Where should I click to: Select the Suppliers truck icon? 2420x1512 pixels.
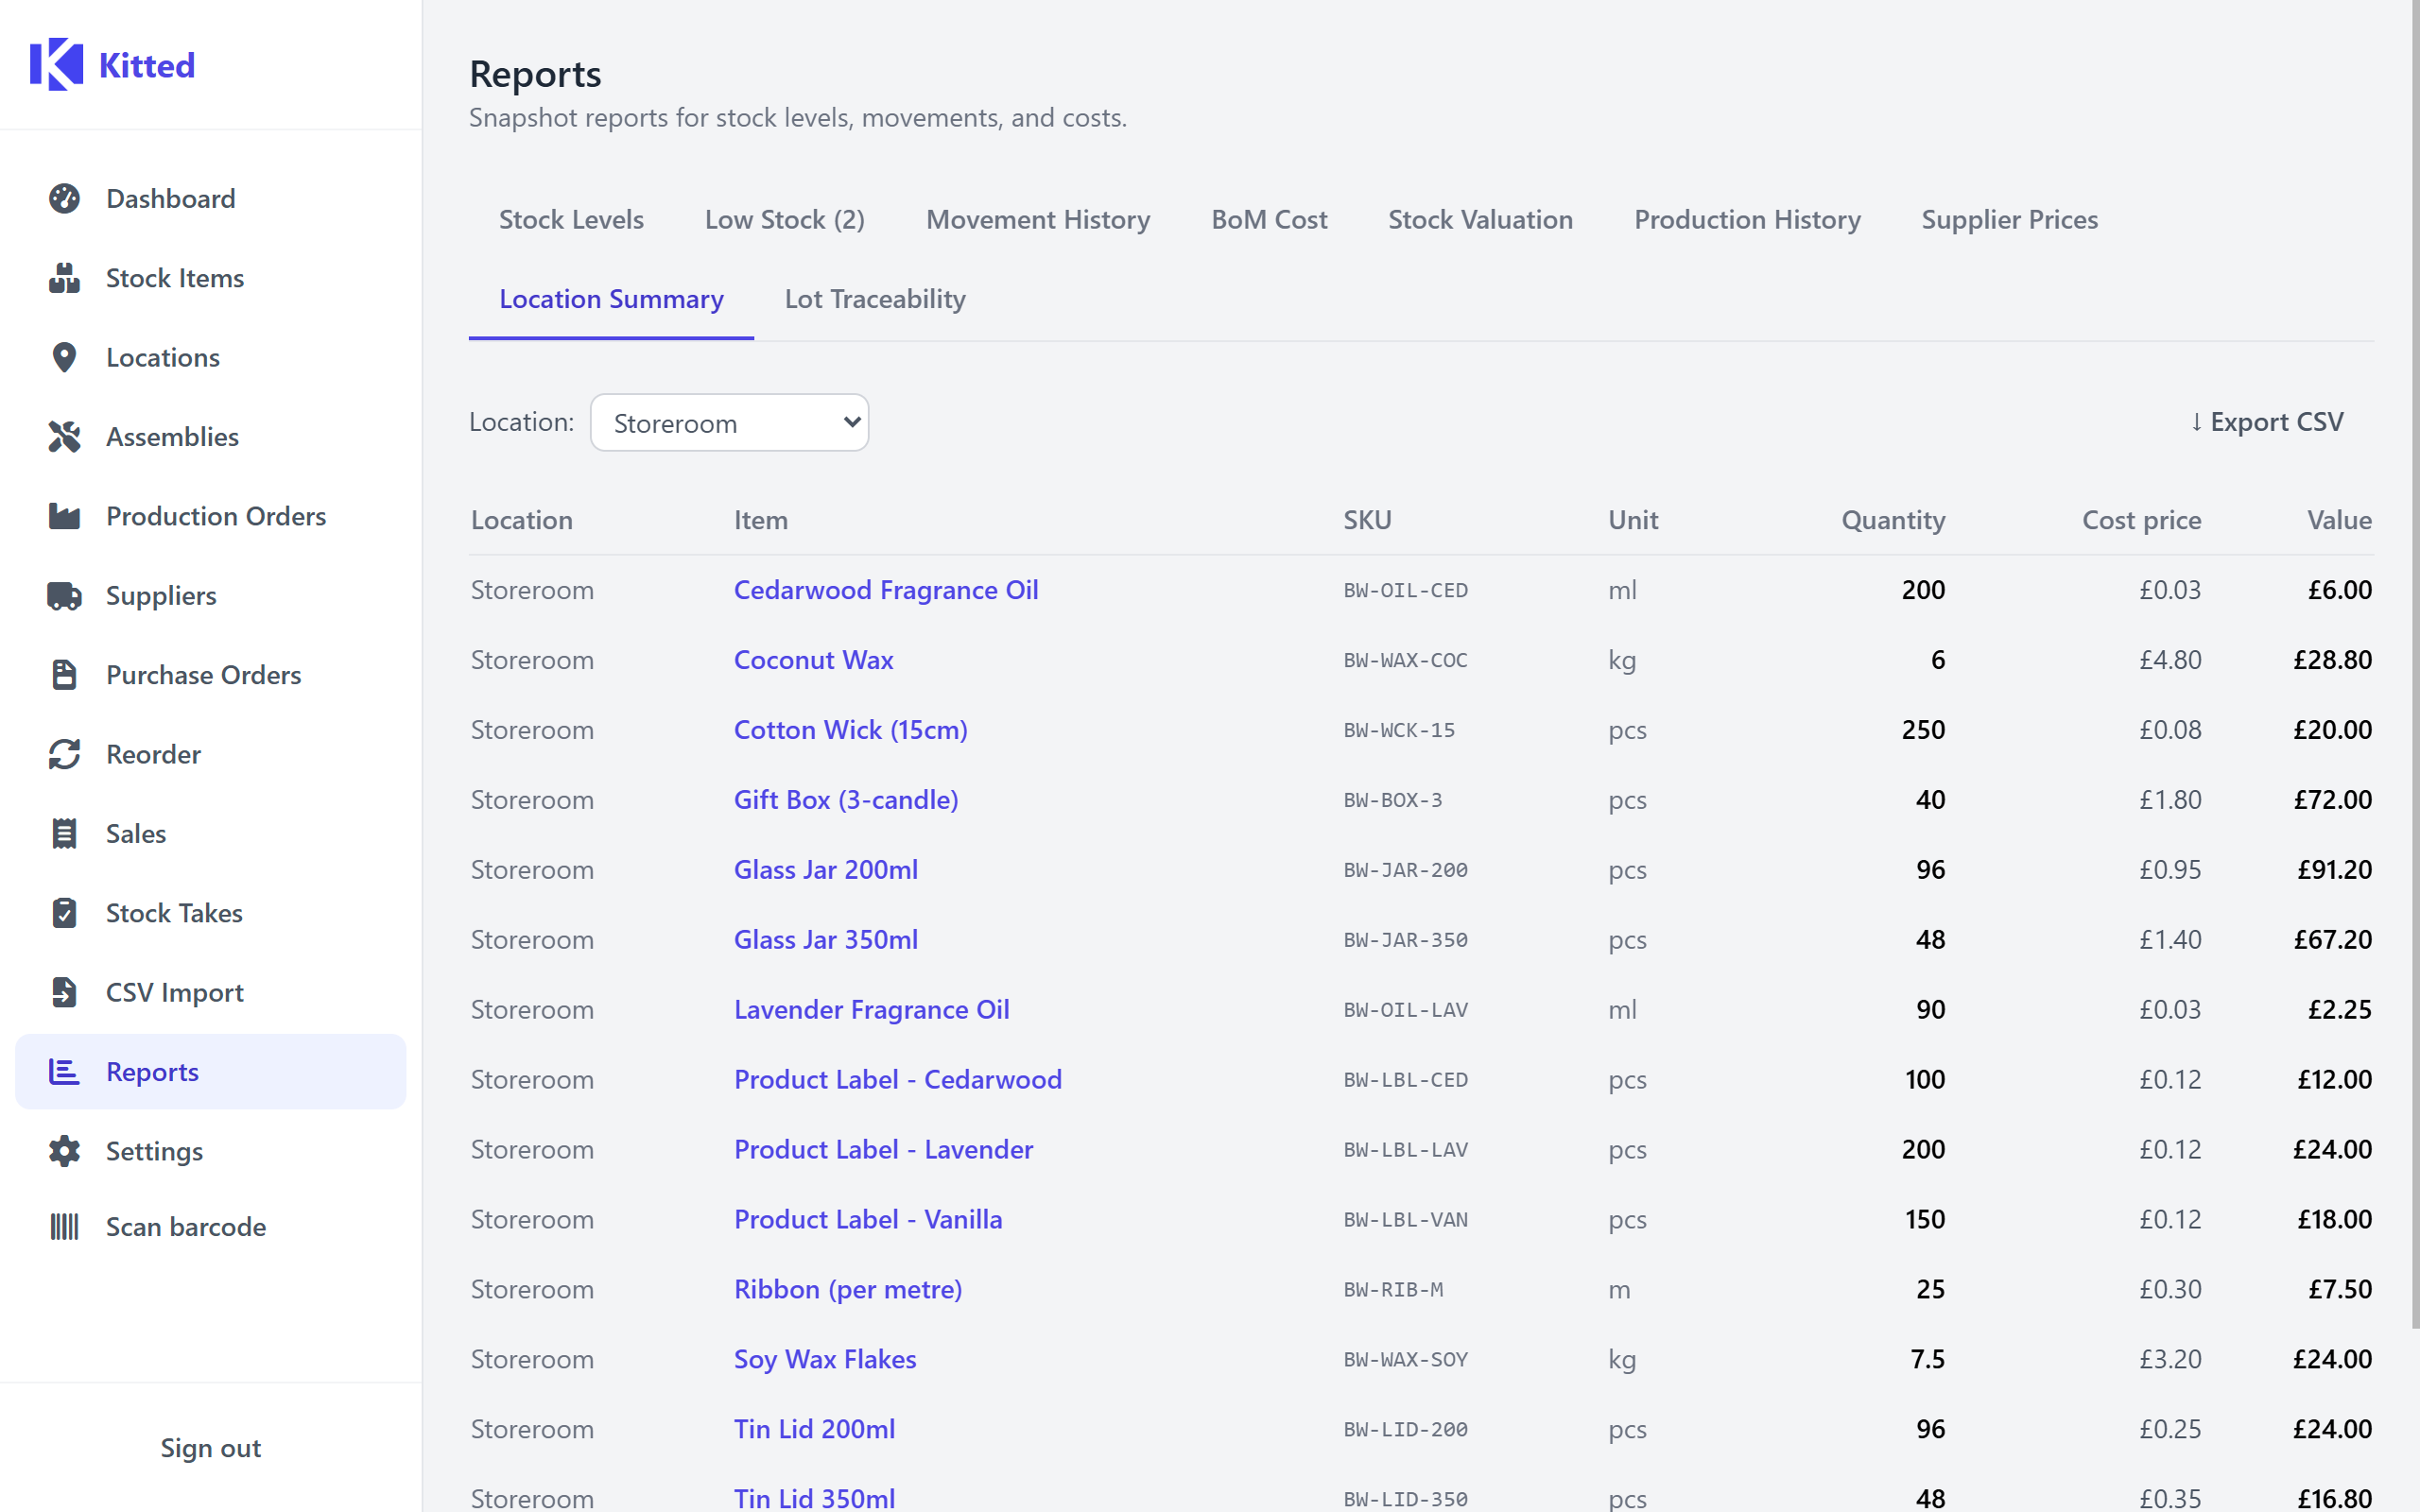pos(65,595)
